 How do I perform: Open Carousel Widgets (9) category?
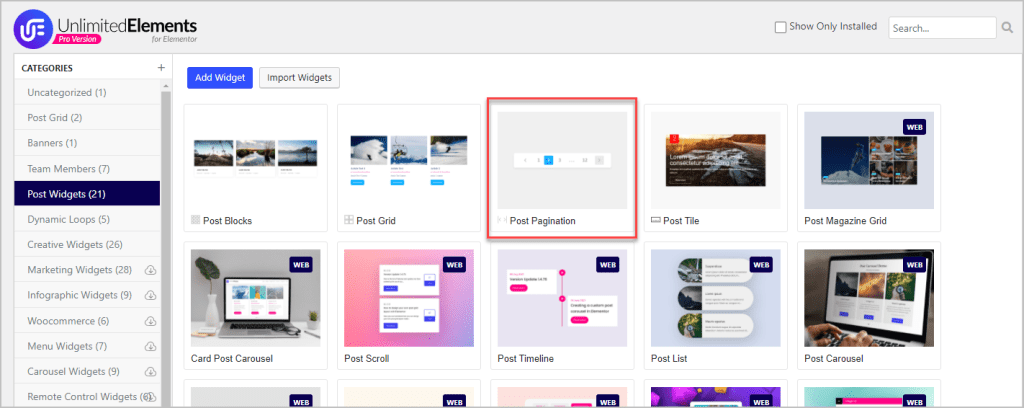coord(88,372)
